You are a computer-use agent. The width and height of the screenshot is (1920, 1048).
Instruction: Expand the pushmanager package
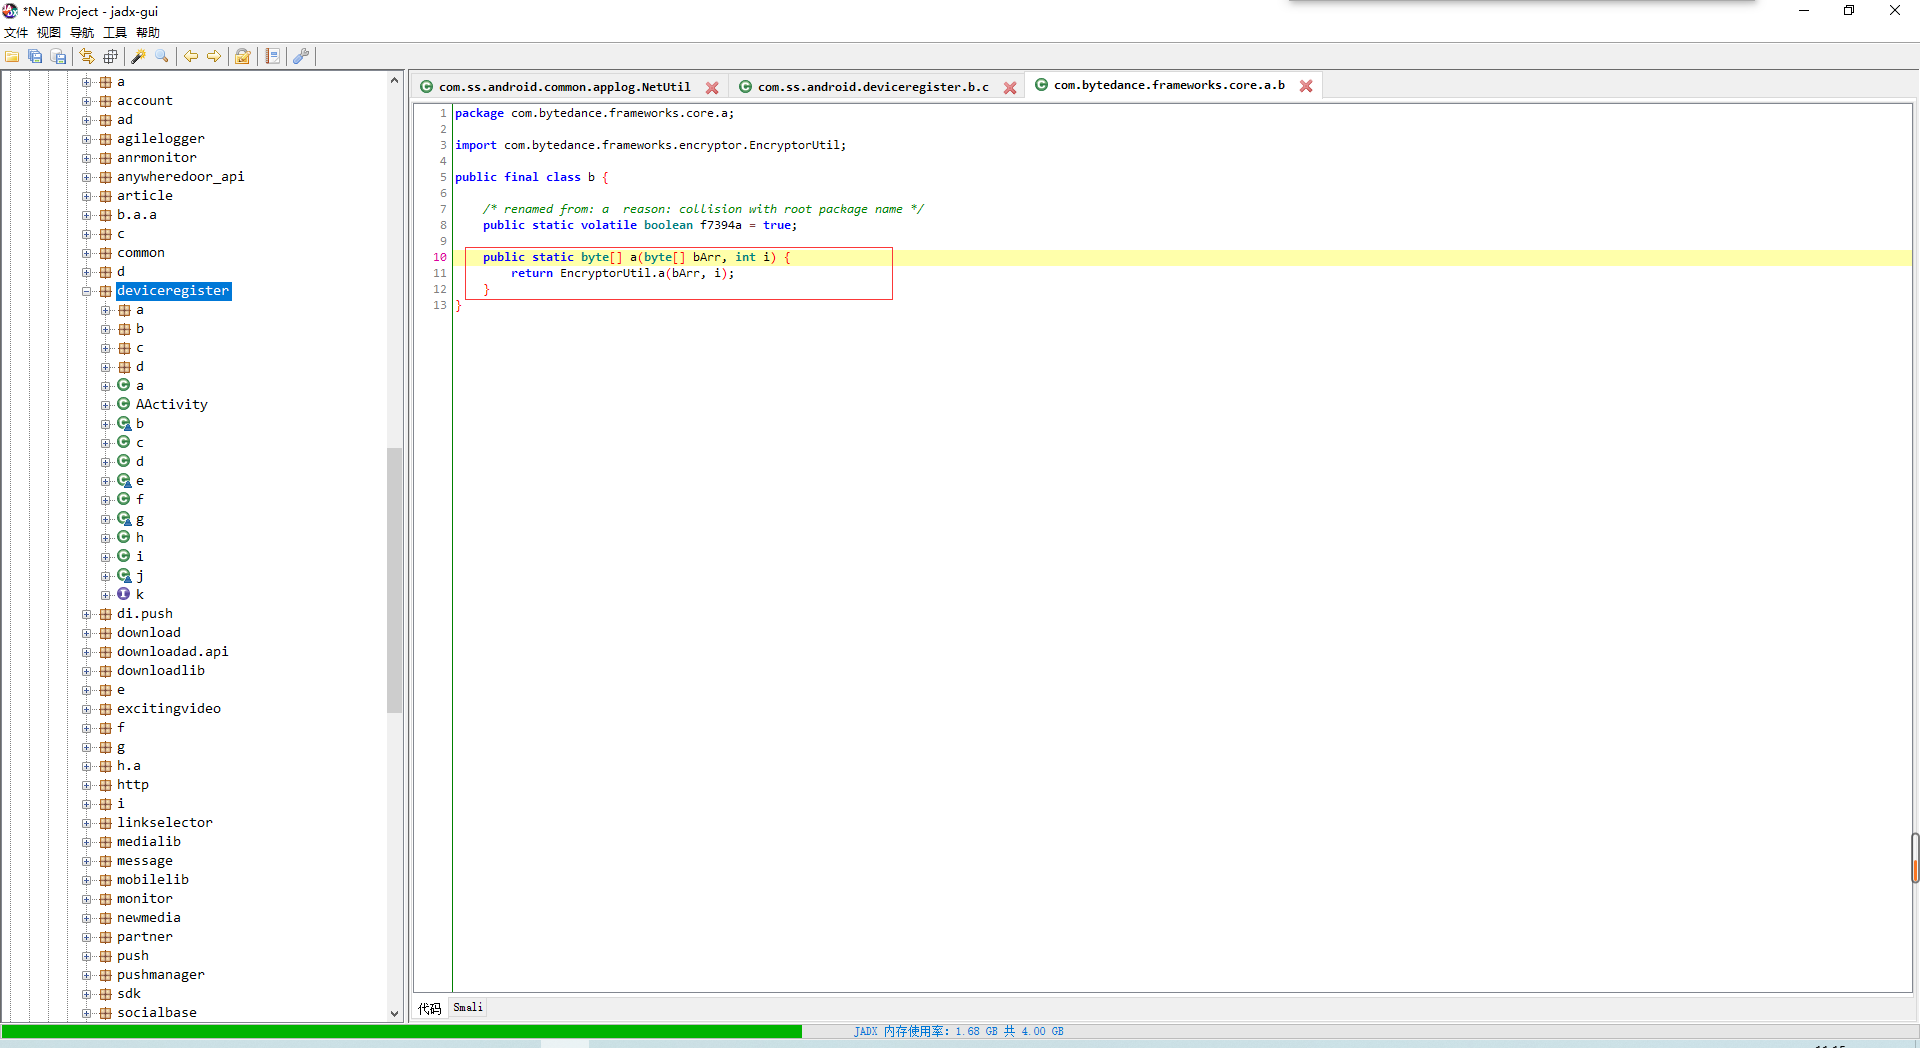tap(87, 975)
